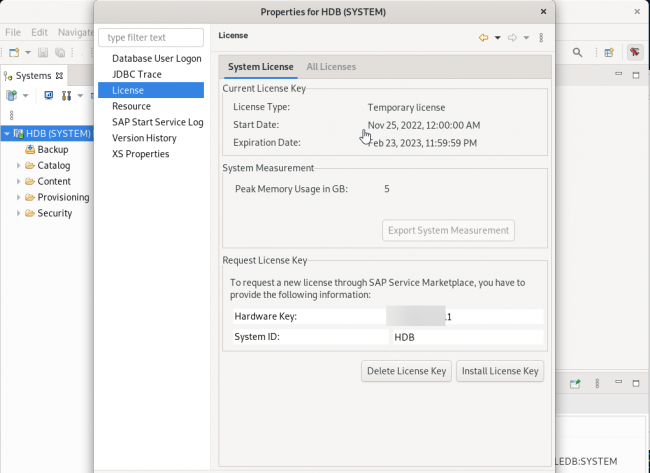Click the Install License Key button

tap(500, 371)
